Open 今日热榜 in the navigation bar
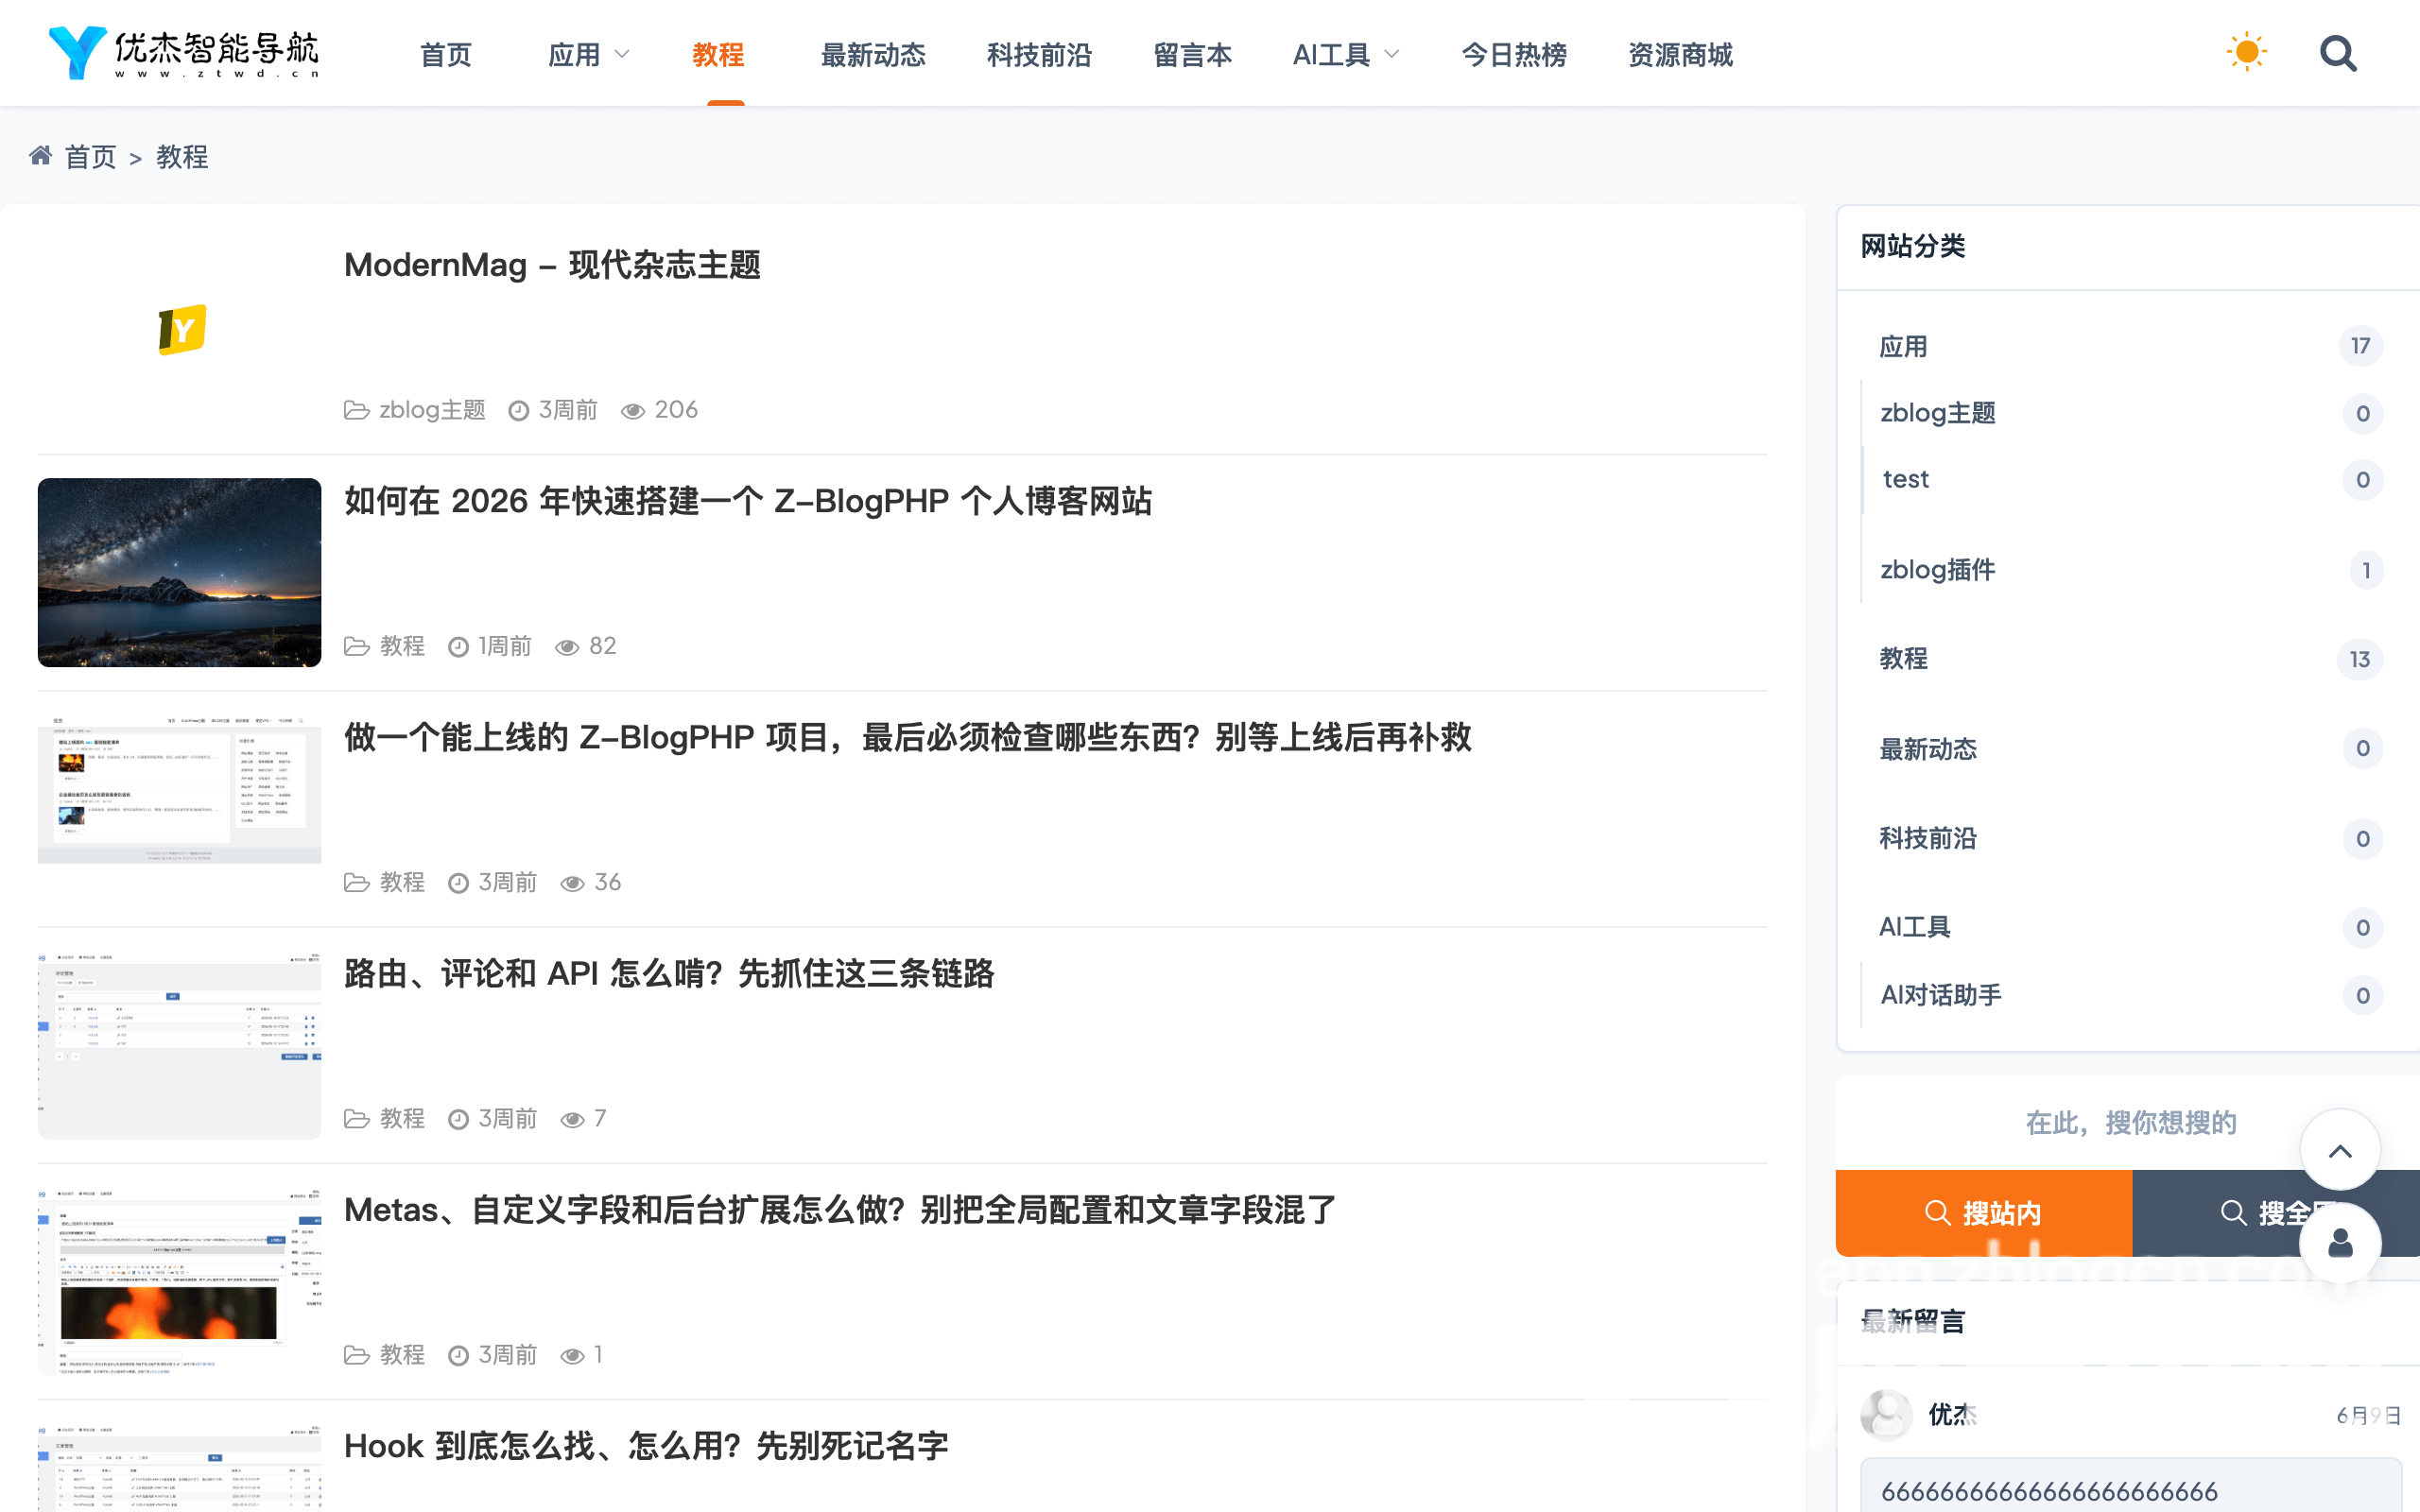The image size is (2420, 1512). pyautogui.click(x=1513, y=54)
